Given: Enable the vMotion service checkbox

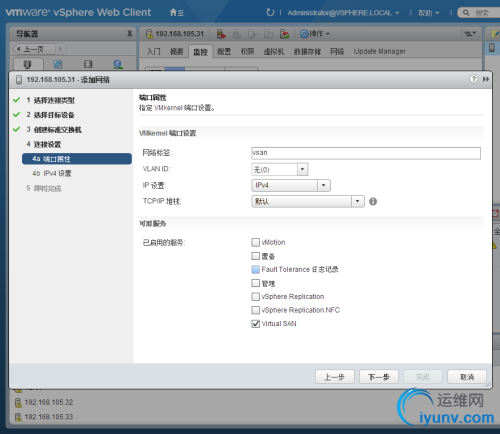Looking at the screenshot, I should click(255, 242).
